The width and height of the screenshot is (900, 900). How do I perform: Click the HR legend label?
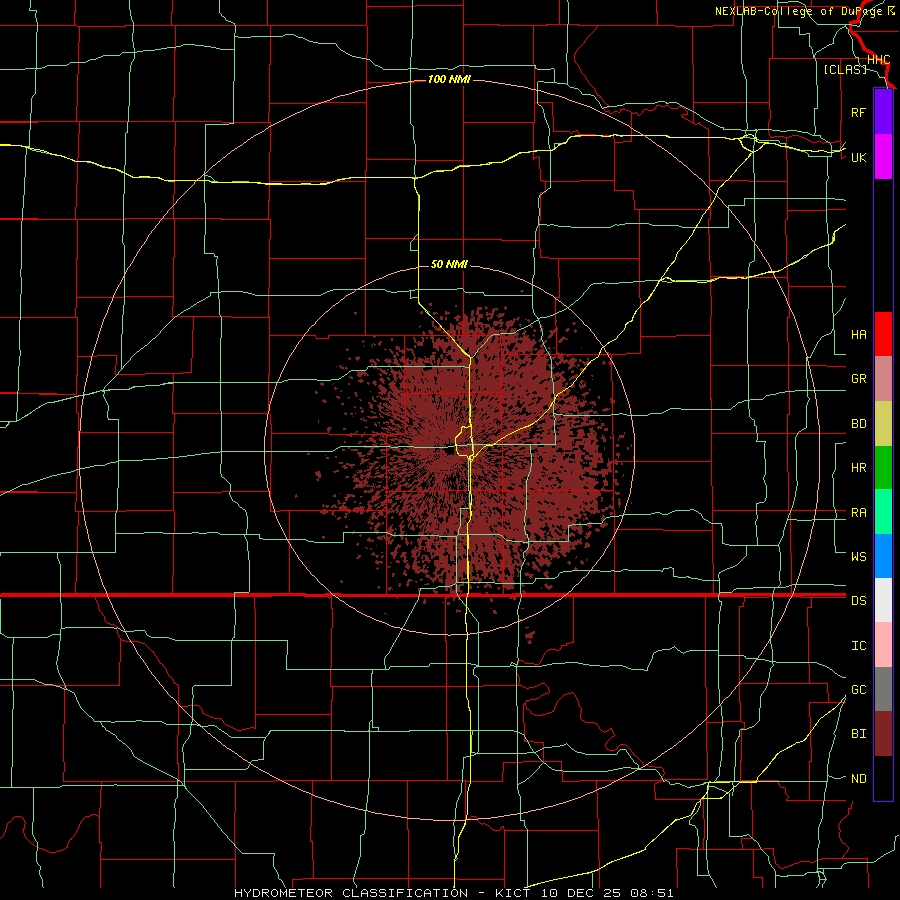coord(859,468)
